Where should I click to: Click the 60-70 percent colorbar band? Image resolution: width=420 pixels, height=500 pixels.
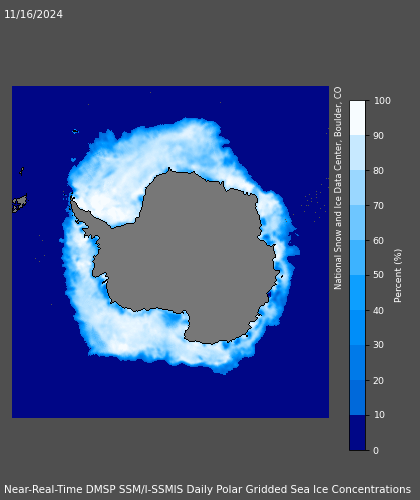[357, 223]
